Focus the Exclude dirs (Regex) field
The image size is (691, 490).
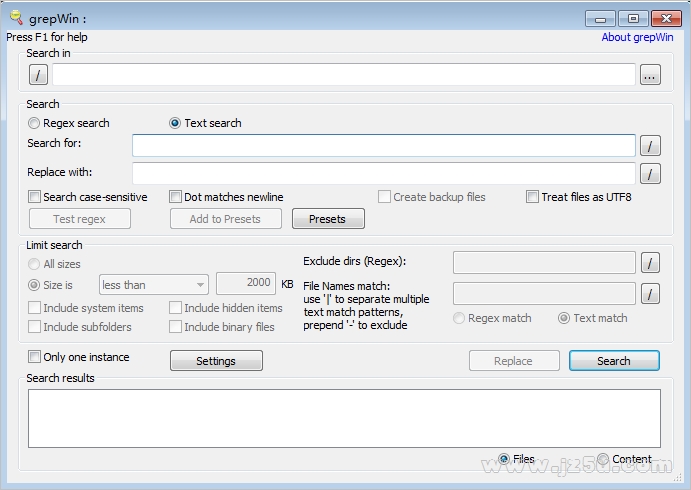coord(544,263)
